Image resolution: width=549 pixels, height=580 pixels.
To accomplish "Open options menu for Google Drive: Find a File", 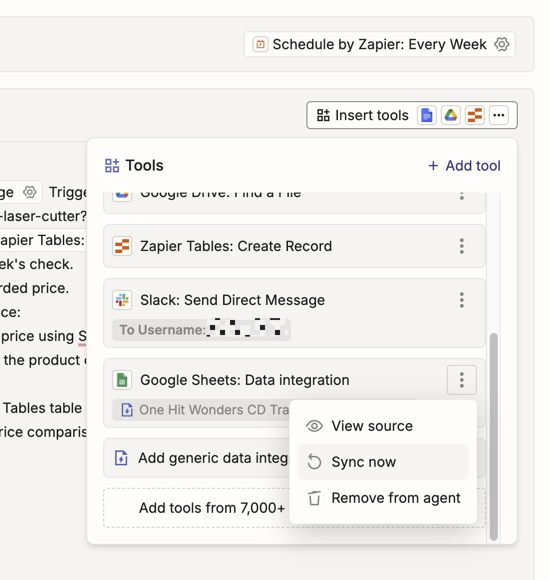I will [462, 195].
